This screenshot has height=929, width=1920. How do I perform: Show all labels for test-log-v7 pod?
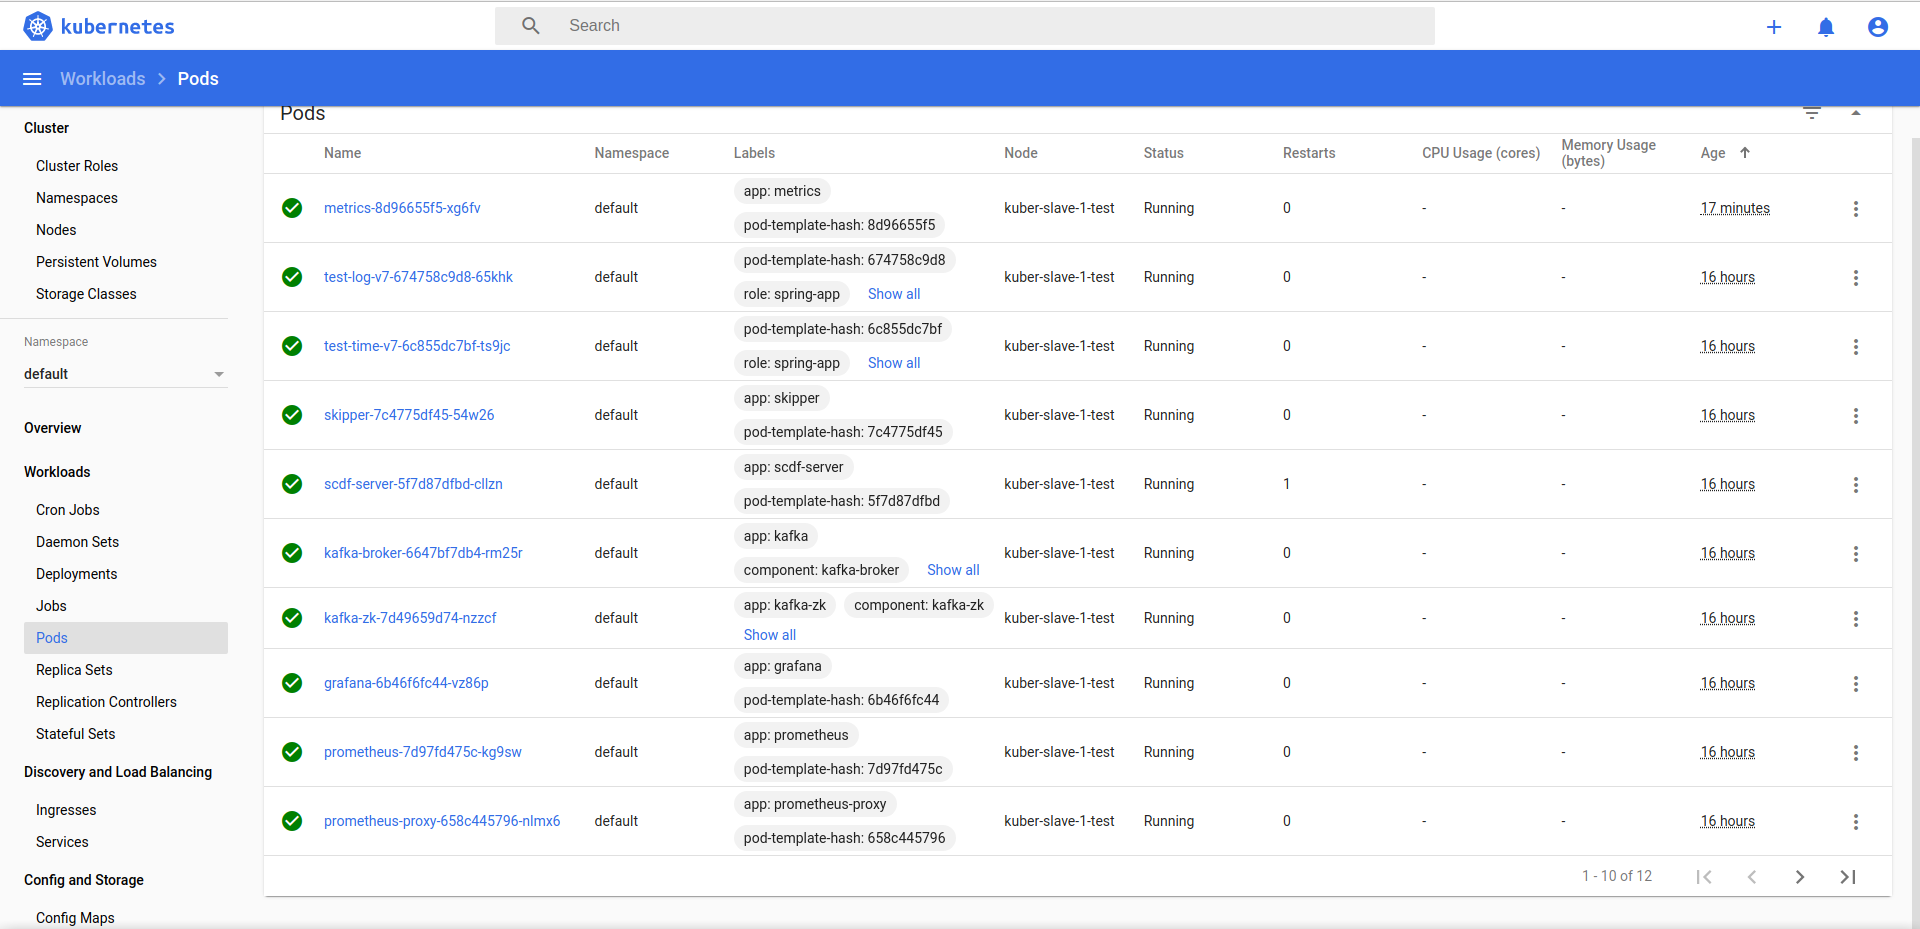pyautogui.click(x=894, y=294)
